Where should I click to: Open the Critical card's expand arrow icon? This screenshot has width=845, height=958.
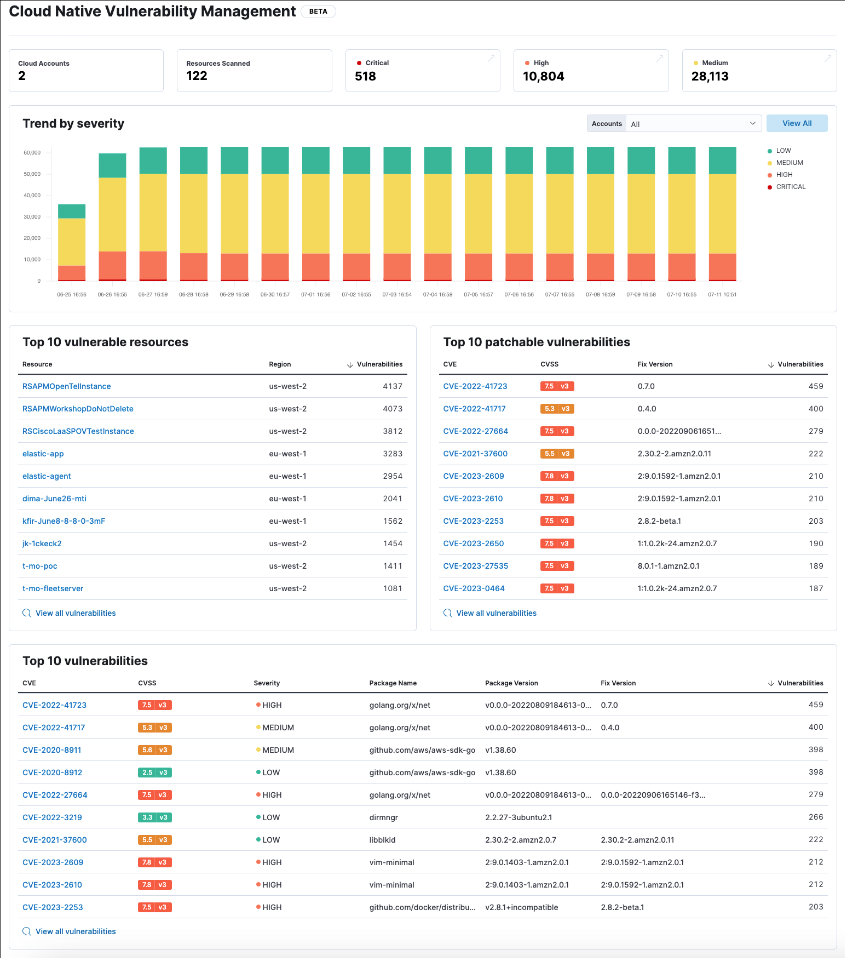click(x=491, y=59)
